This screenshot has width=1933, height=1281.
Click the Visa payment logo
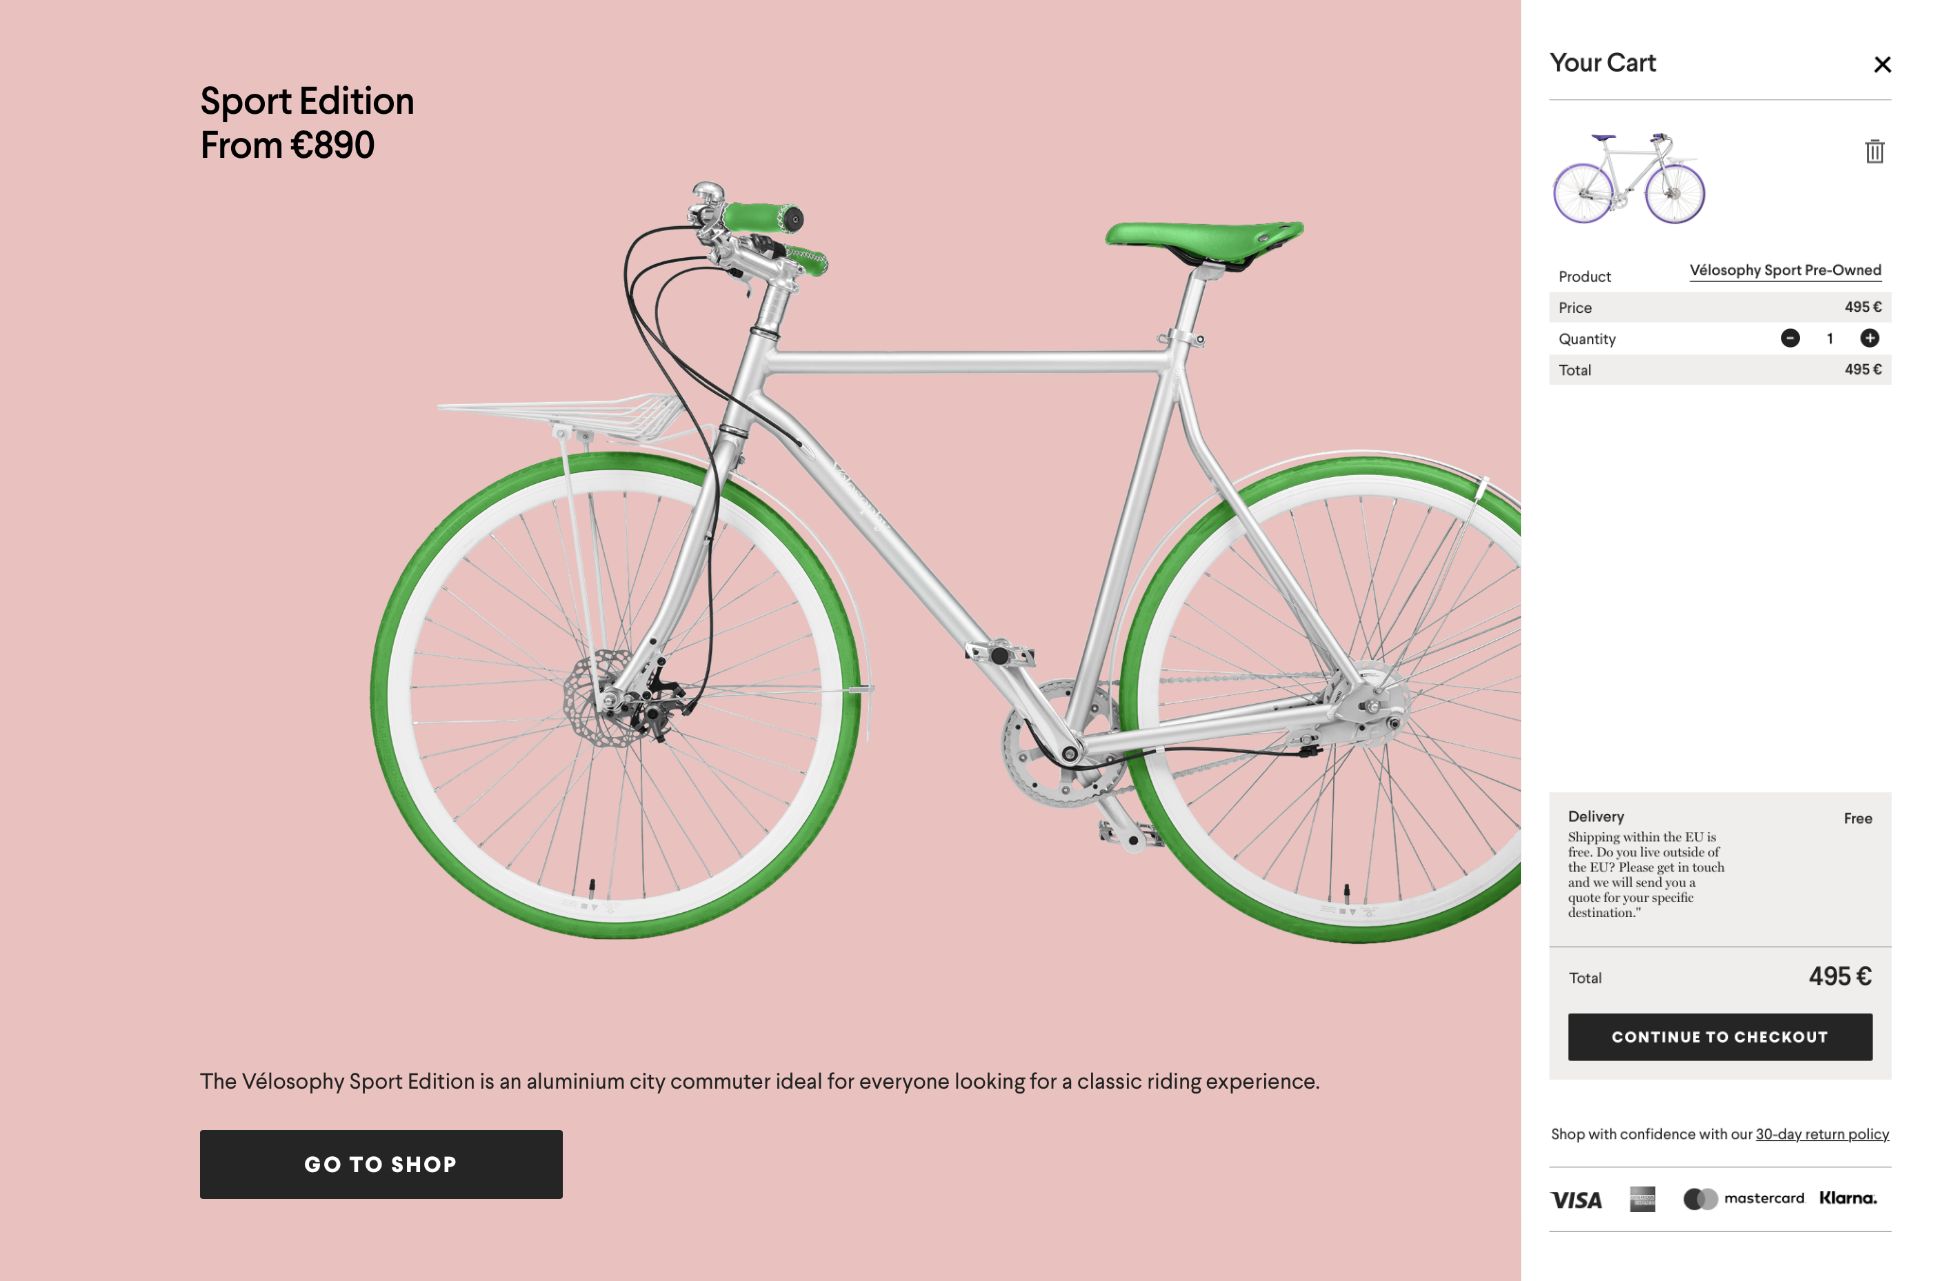[x=1576, y=1200]
